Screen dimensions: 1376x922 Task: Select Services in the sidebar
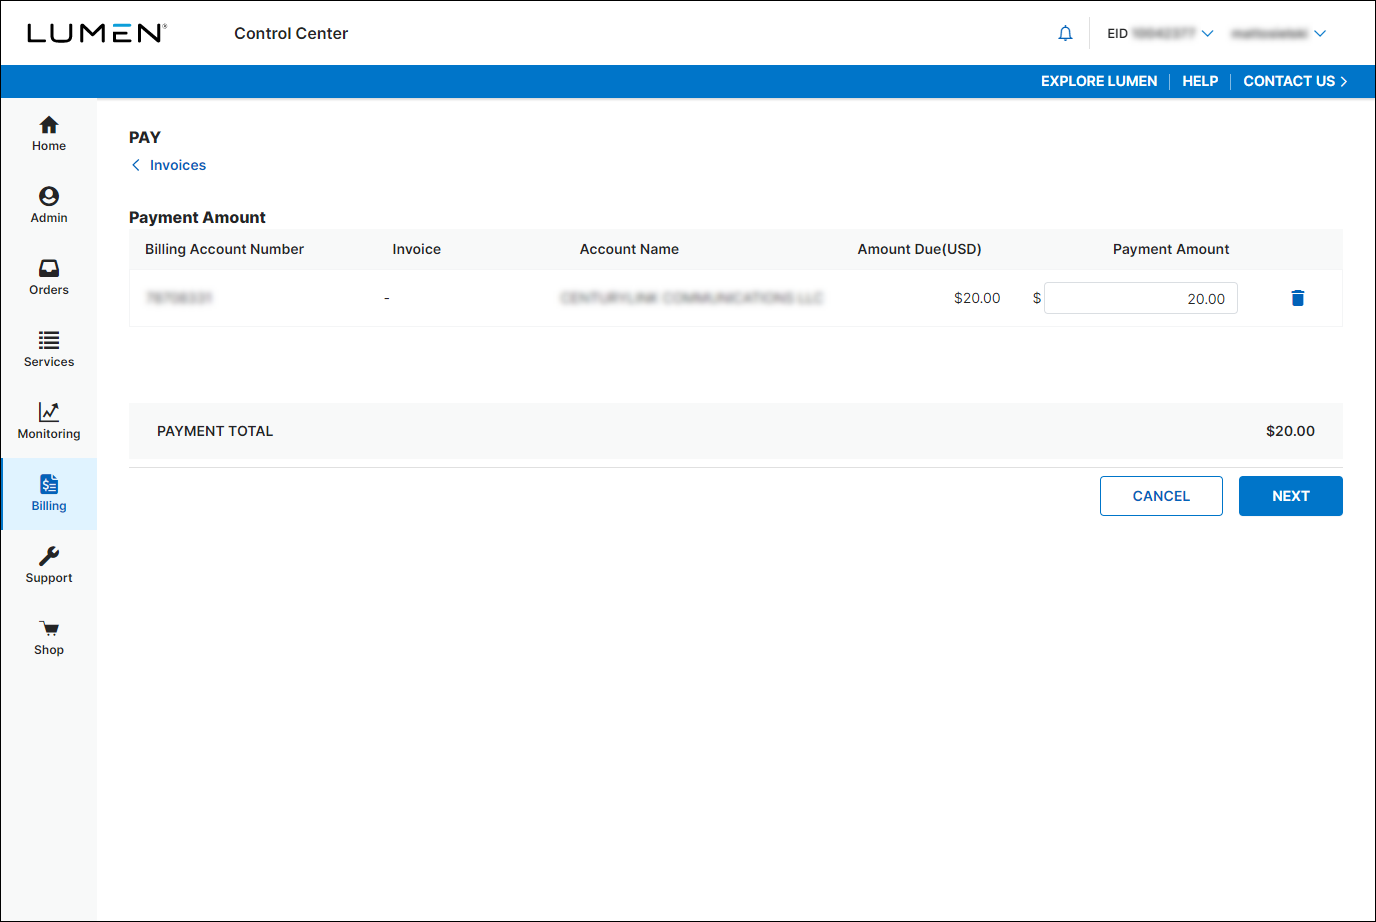48,350
